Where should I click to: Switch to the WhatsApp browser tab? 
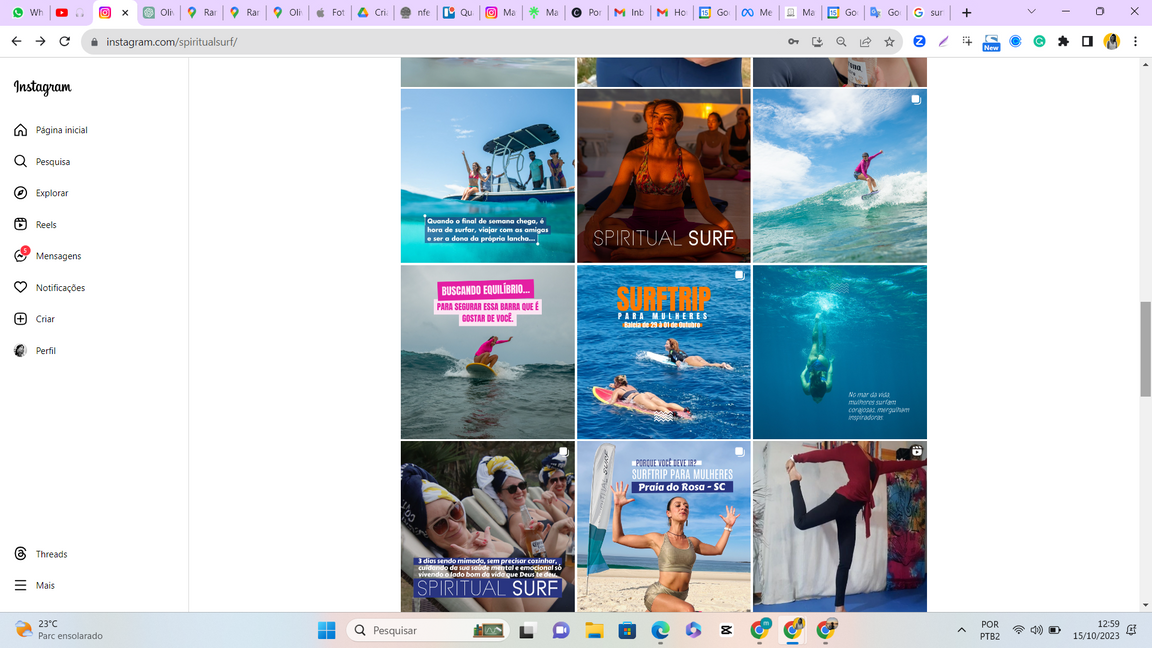[27, 13]
